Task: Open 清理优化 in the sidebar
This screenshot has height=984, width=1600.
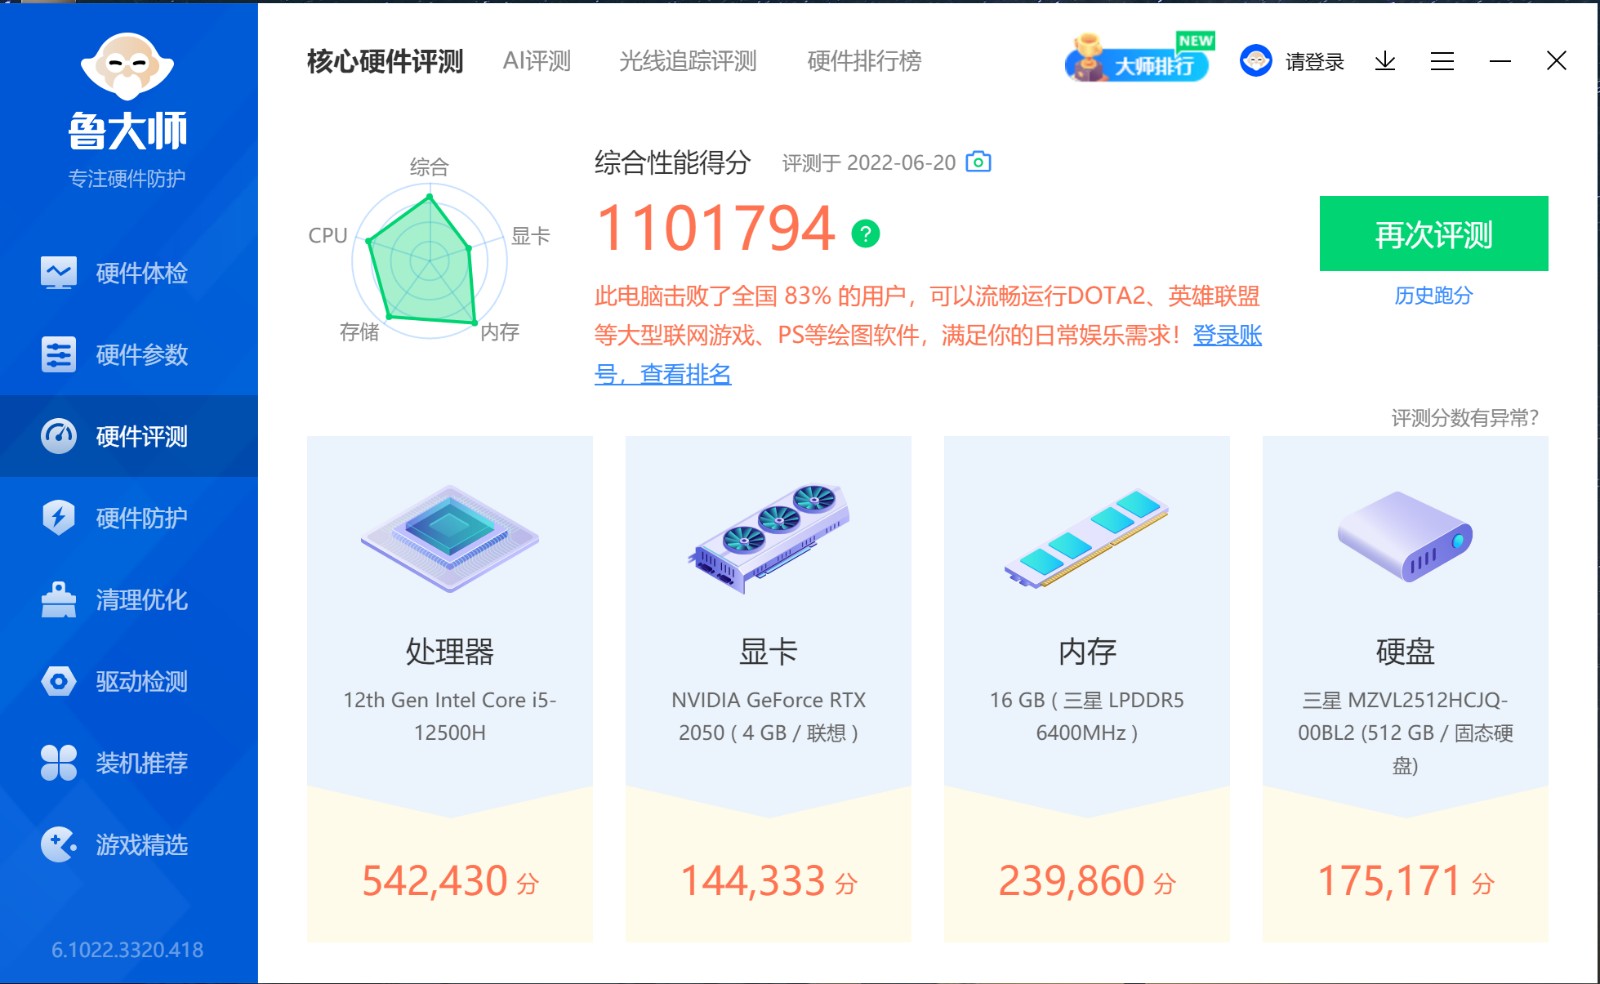Action: click(x=129, y=600)
